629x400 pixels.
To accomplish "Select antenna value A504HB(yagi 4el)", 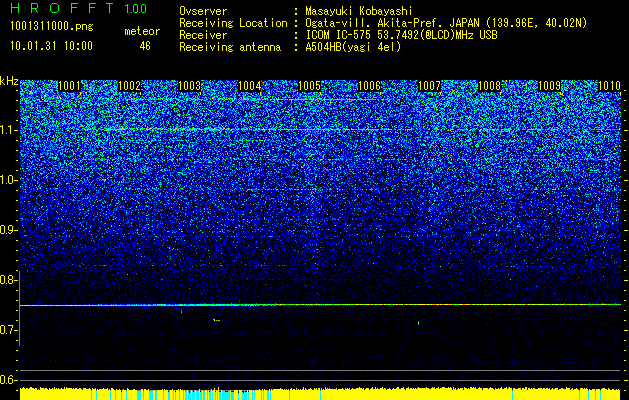I will click(x=353, y=47).
